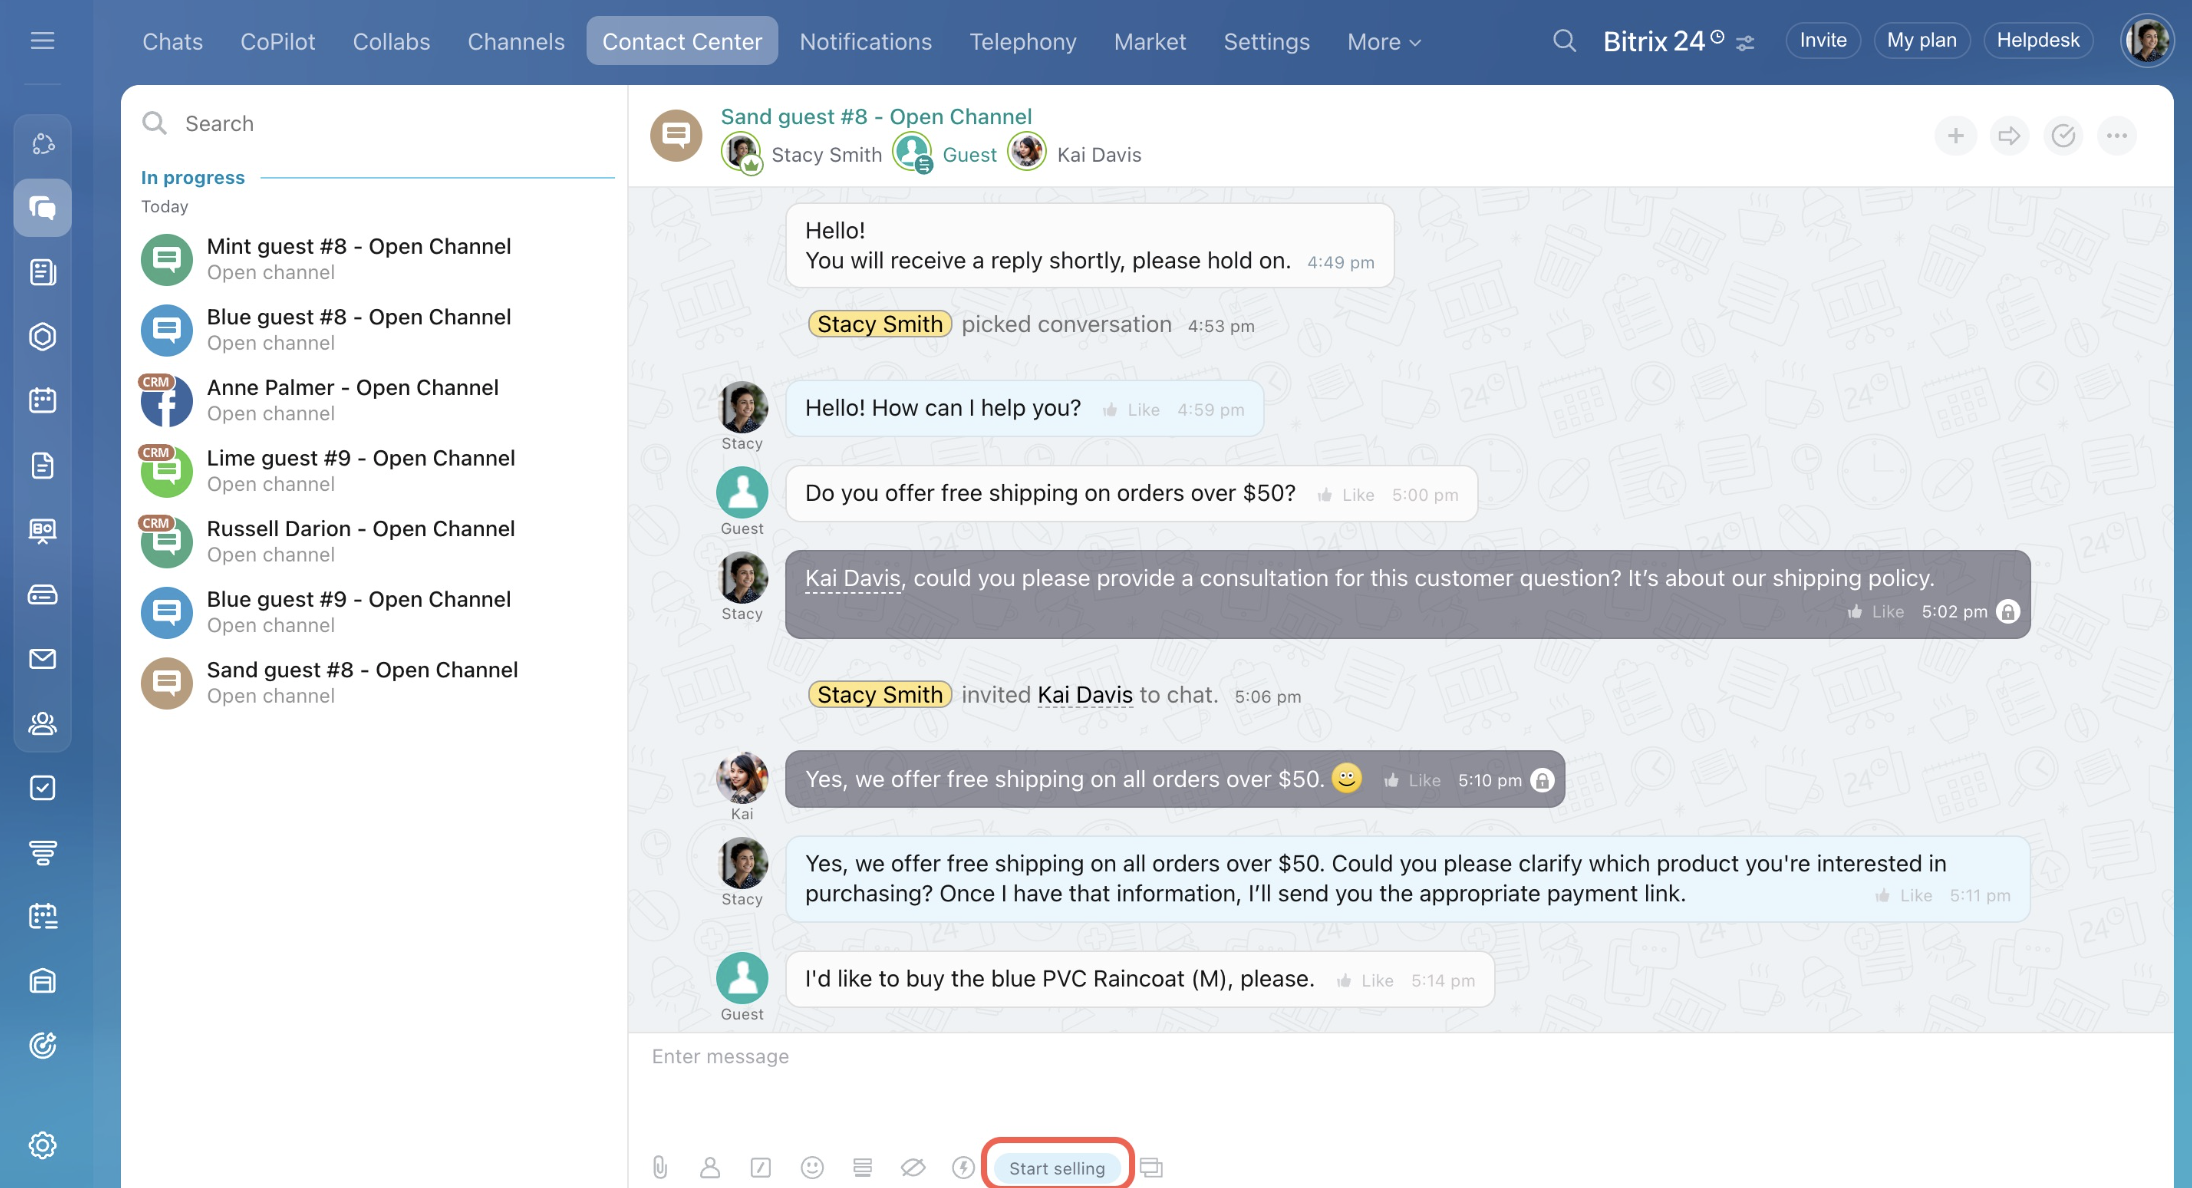Click the forward conversation arrow icon
Viewport: 2192px width, 1188px height.
click(2009, 136)
